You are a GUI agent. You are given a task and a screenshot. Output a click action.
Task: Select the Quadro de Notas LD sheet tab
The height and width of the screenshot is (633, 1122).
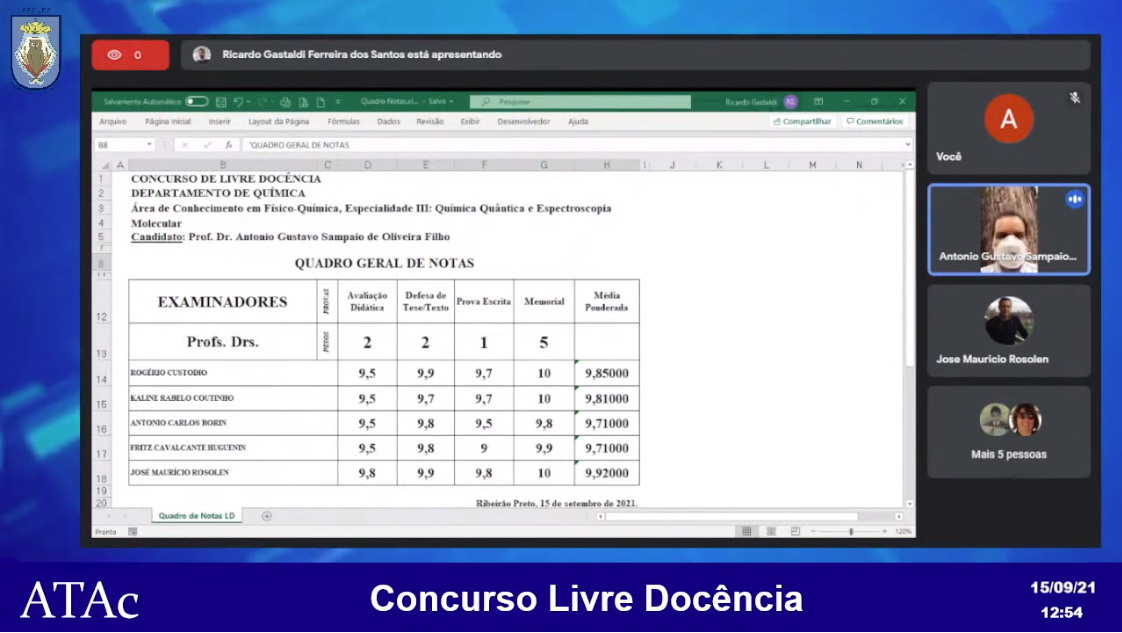(196, 516)
